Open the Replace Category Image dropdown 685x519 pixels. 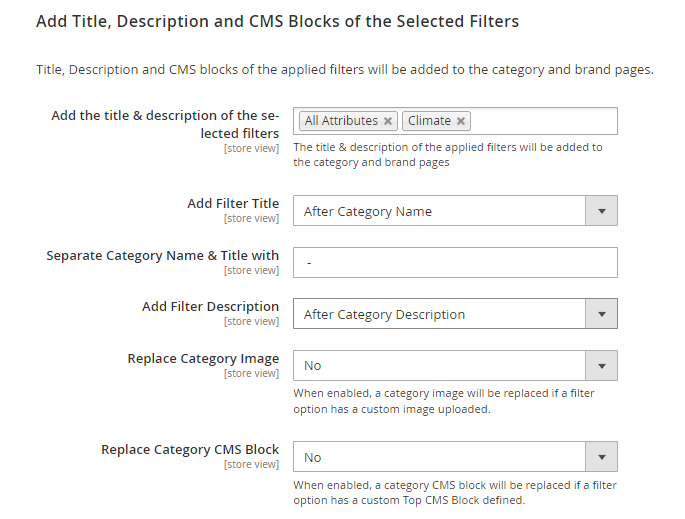(455, 366)
